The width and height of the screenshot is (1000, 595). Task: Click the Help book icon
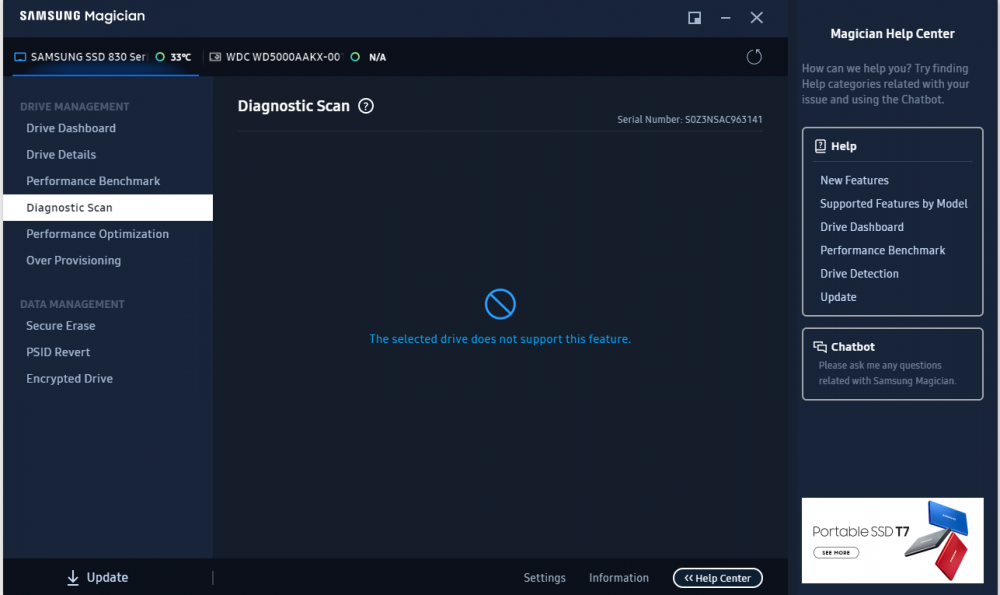[x=820, y=146]
